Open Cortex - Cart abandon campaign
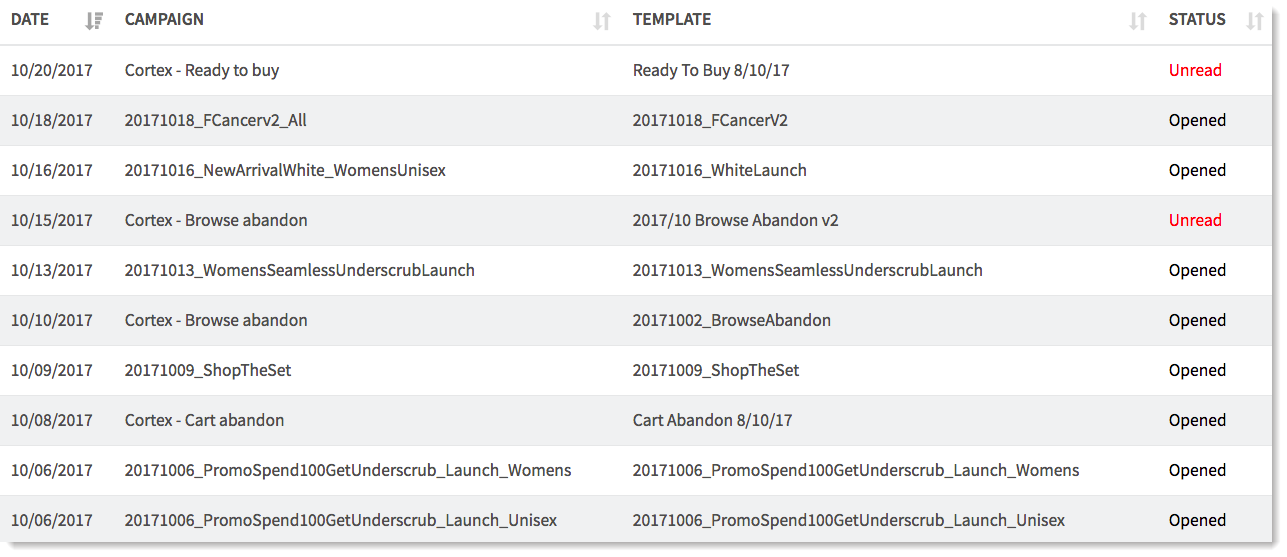 (204, 421)
